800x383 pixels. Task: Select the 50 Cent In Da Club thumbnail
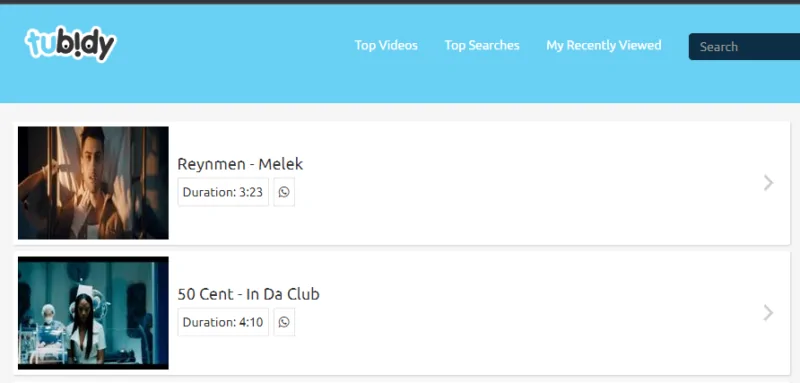(x=93, y=313)
